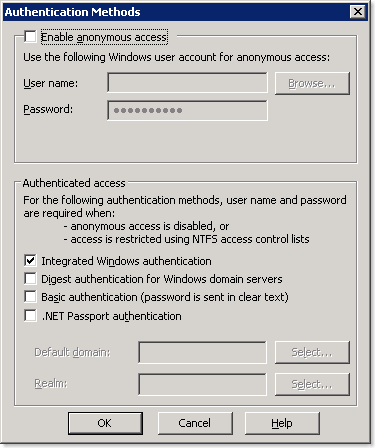The height and width of the screenshot is (448, 375).
Task: Click the .NET Passport authentication label text
Action: tap(112, 316)
